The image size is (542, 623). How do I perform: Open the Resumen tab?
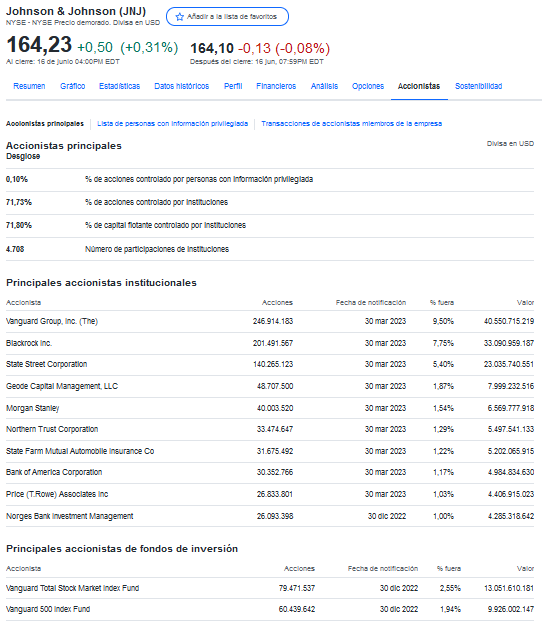(x=29, y=86)
